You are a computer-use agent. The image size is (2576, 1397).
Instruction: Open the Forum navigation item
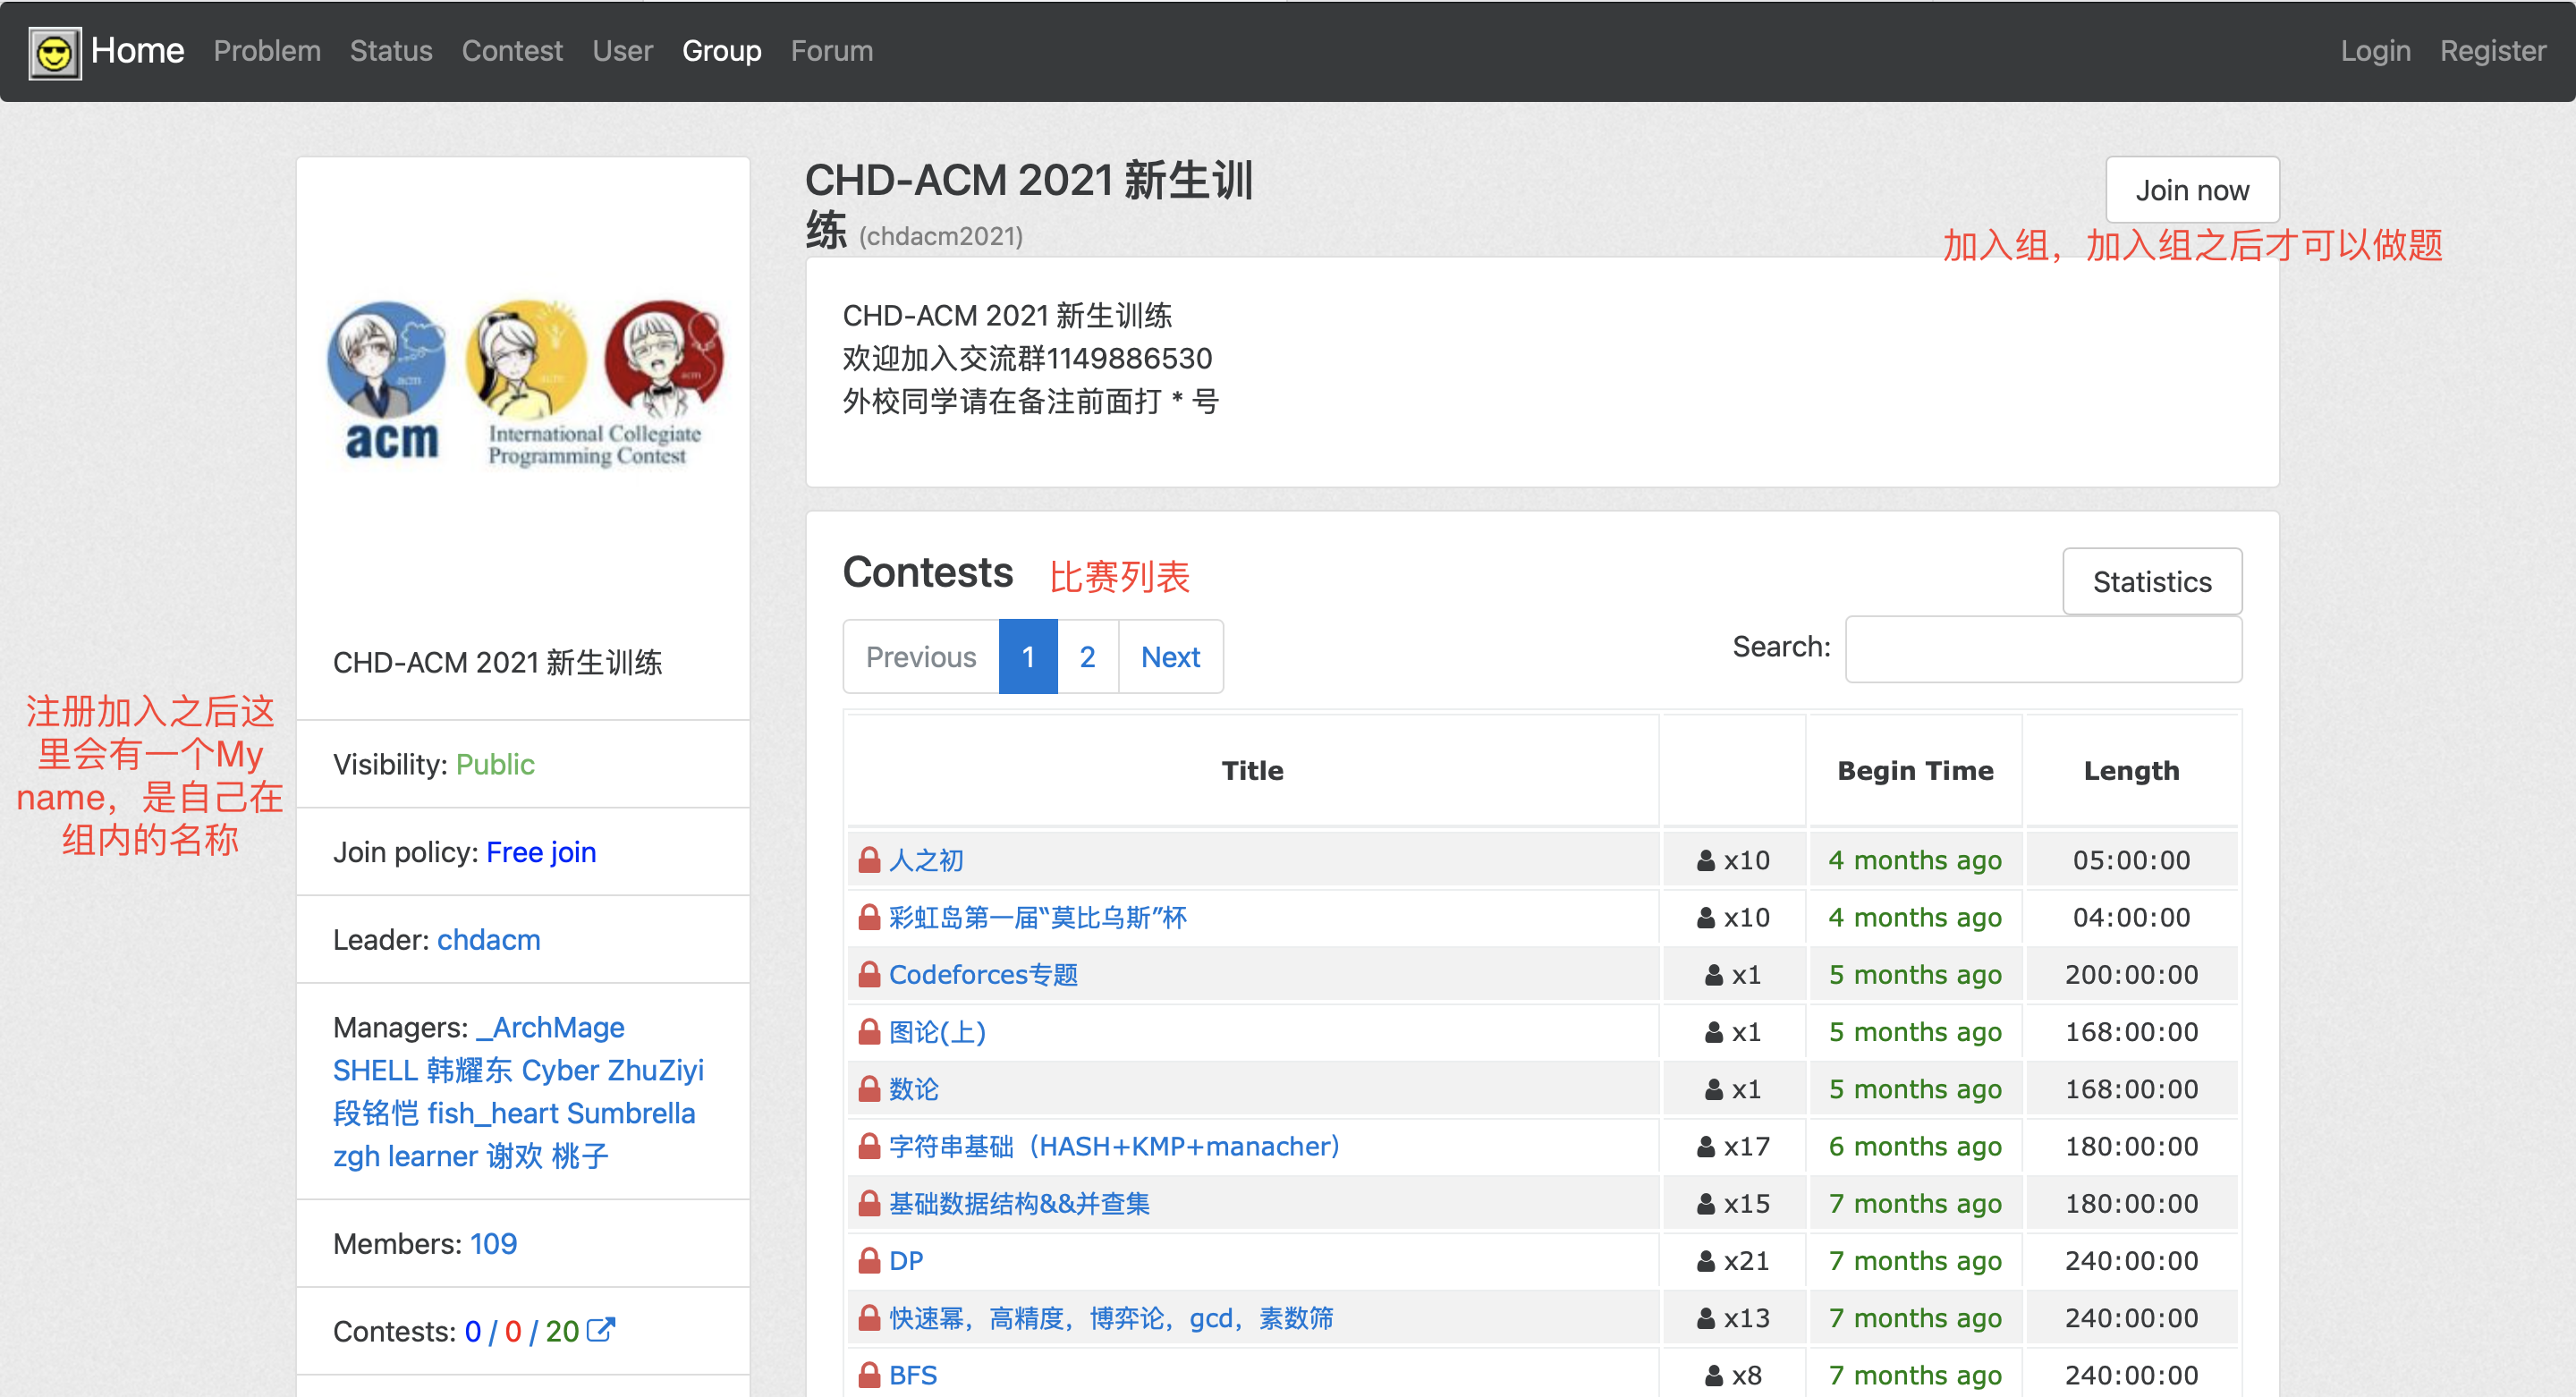click(x=831, y=51)
